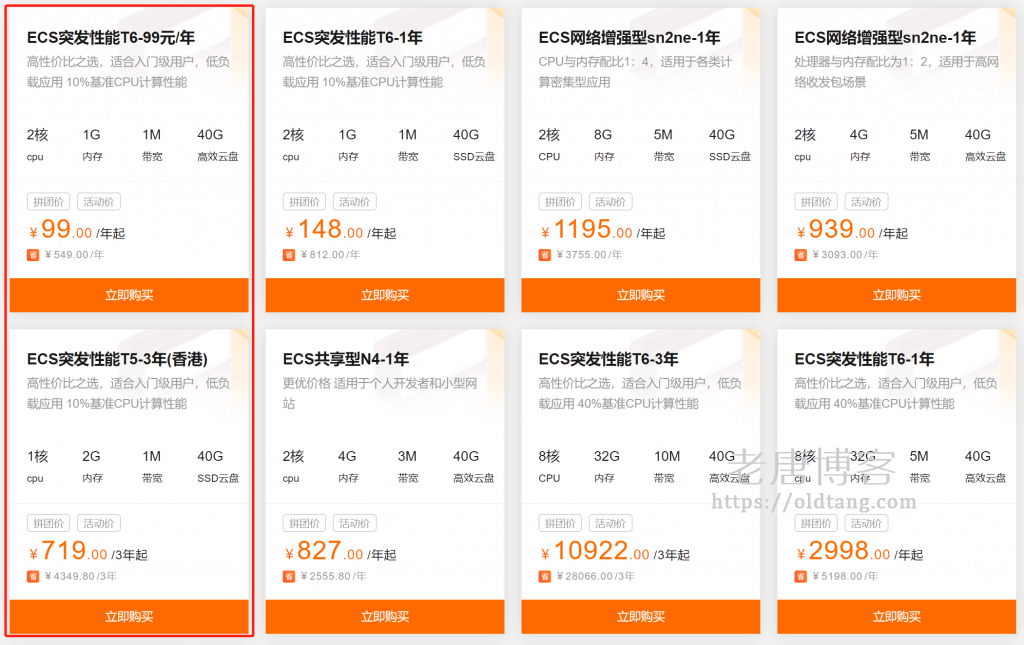Viewport: 1024px width, 645px height.
Task: Open the ECS突发性能T6-1年 title with 1G 内存
Action: (x=353, y=38)
